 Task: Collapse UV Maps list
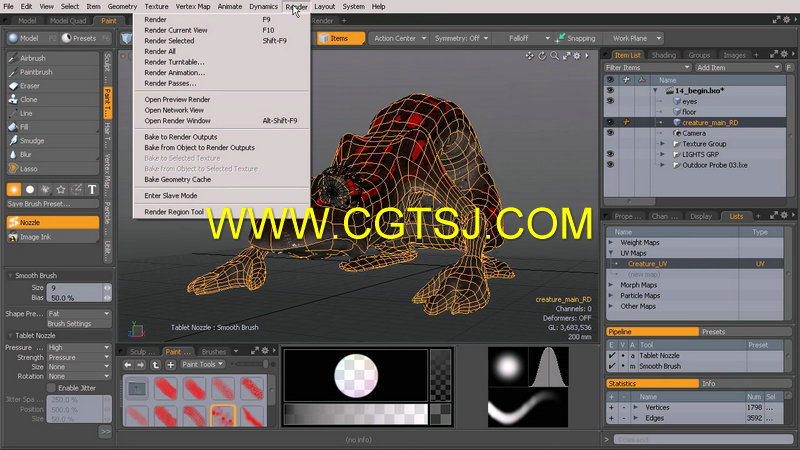tap(611, 253)
